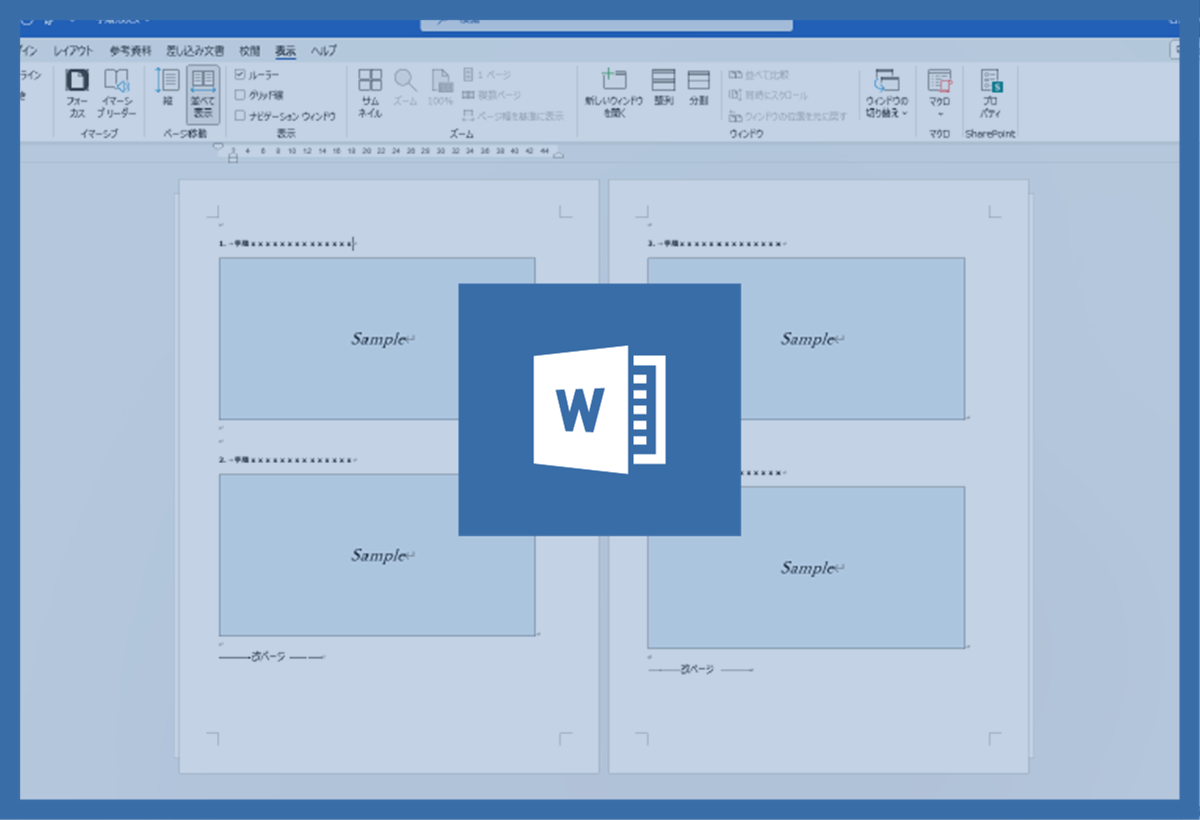
Task: Switch to the レイアウト (Layout) tab
Action: [73, 51]
